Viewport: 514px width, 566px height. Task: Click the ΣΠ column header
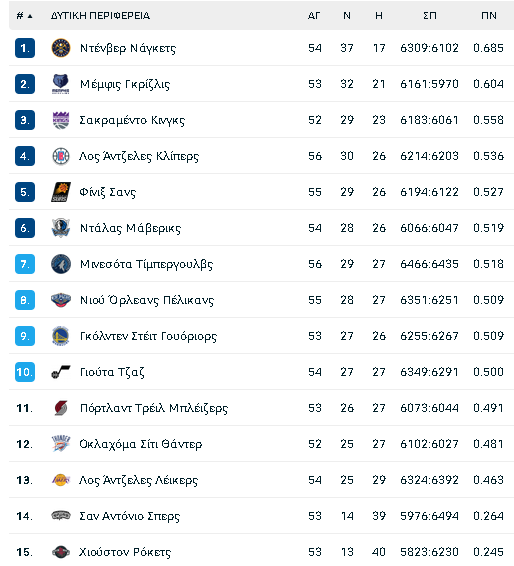click(430, 16)
